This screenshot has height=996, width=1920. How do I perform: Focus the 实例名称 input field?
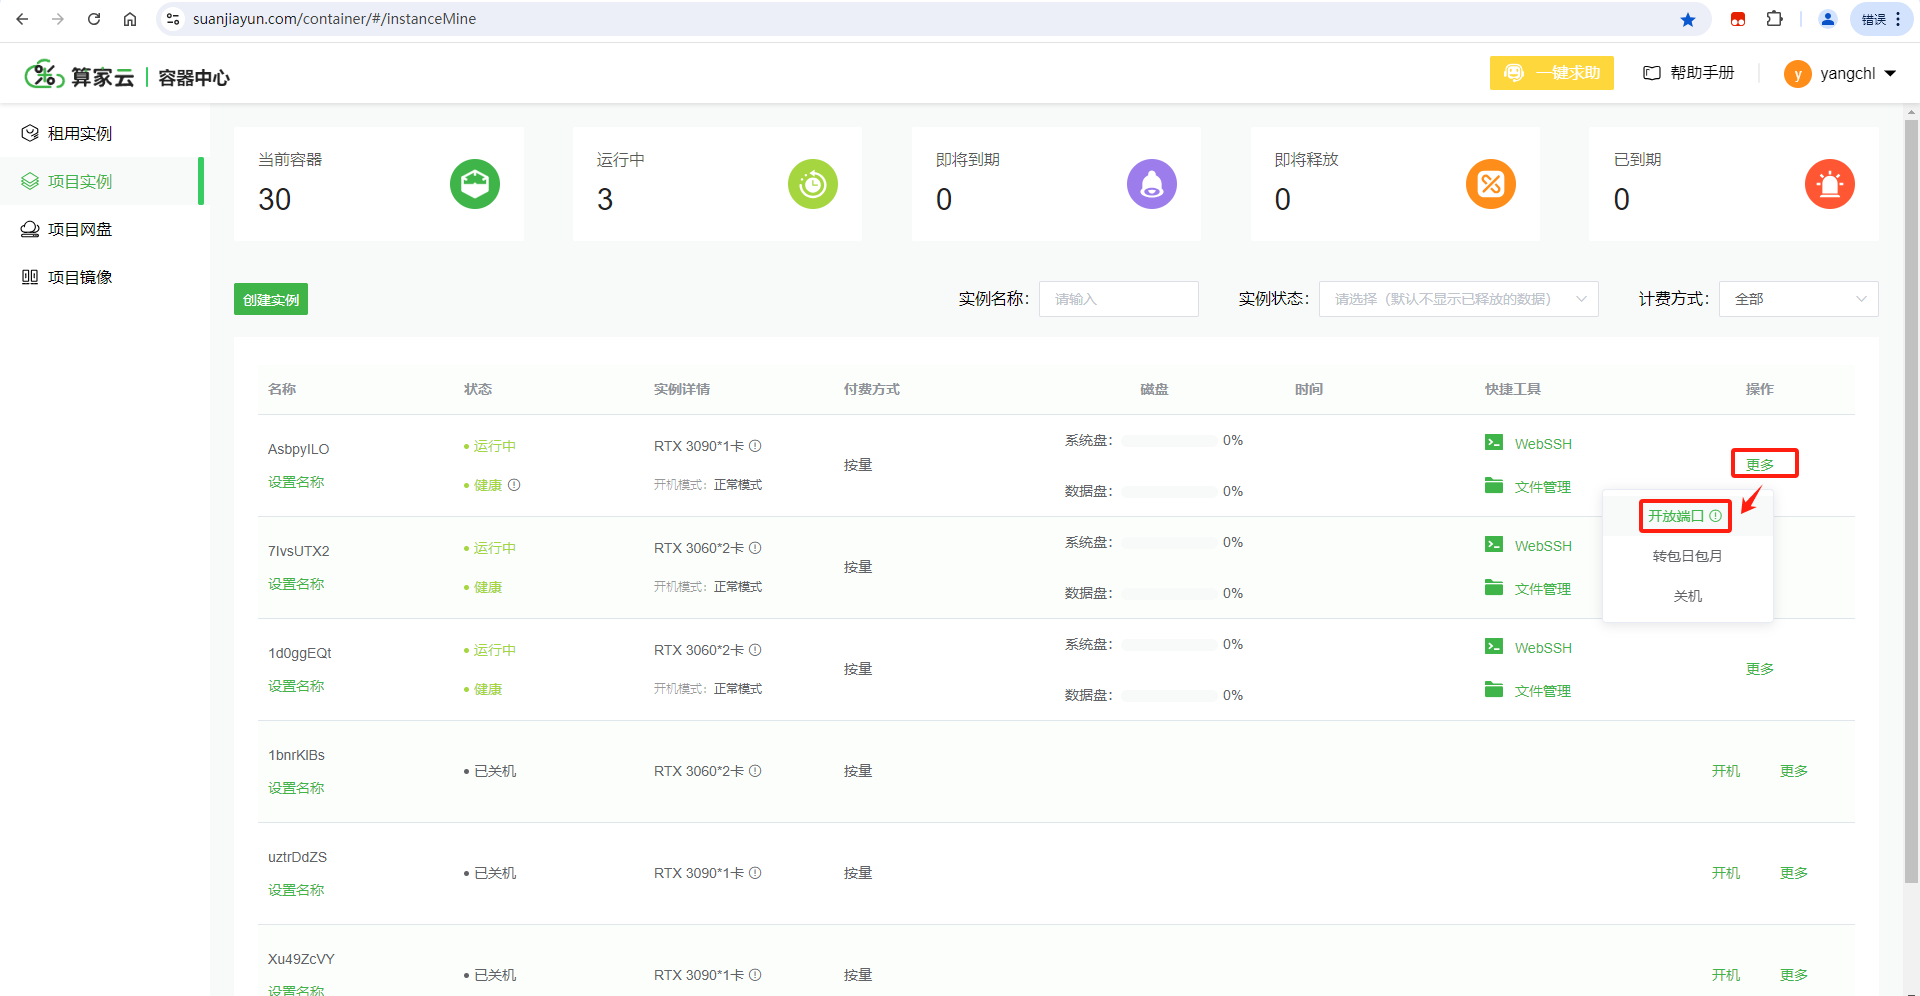coord(1119,299)
